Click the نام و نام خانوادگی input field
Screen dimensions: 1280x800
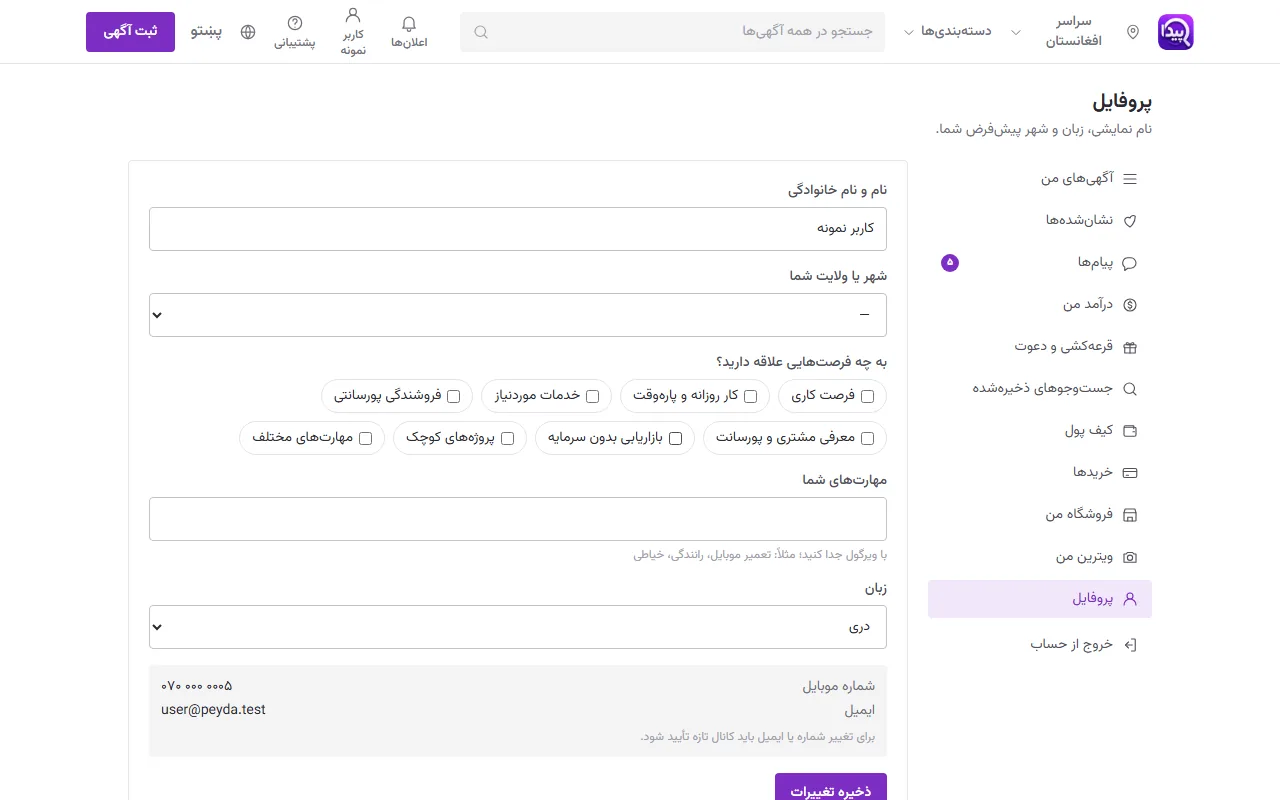tap(518, 229)
